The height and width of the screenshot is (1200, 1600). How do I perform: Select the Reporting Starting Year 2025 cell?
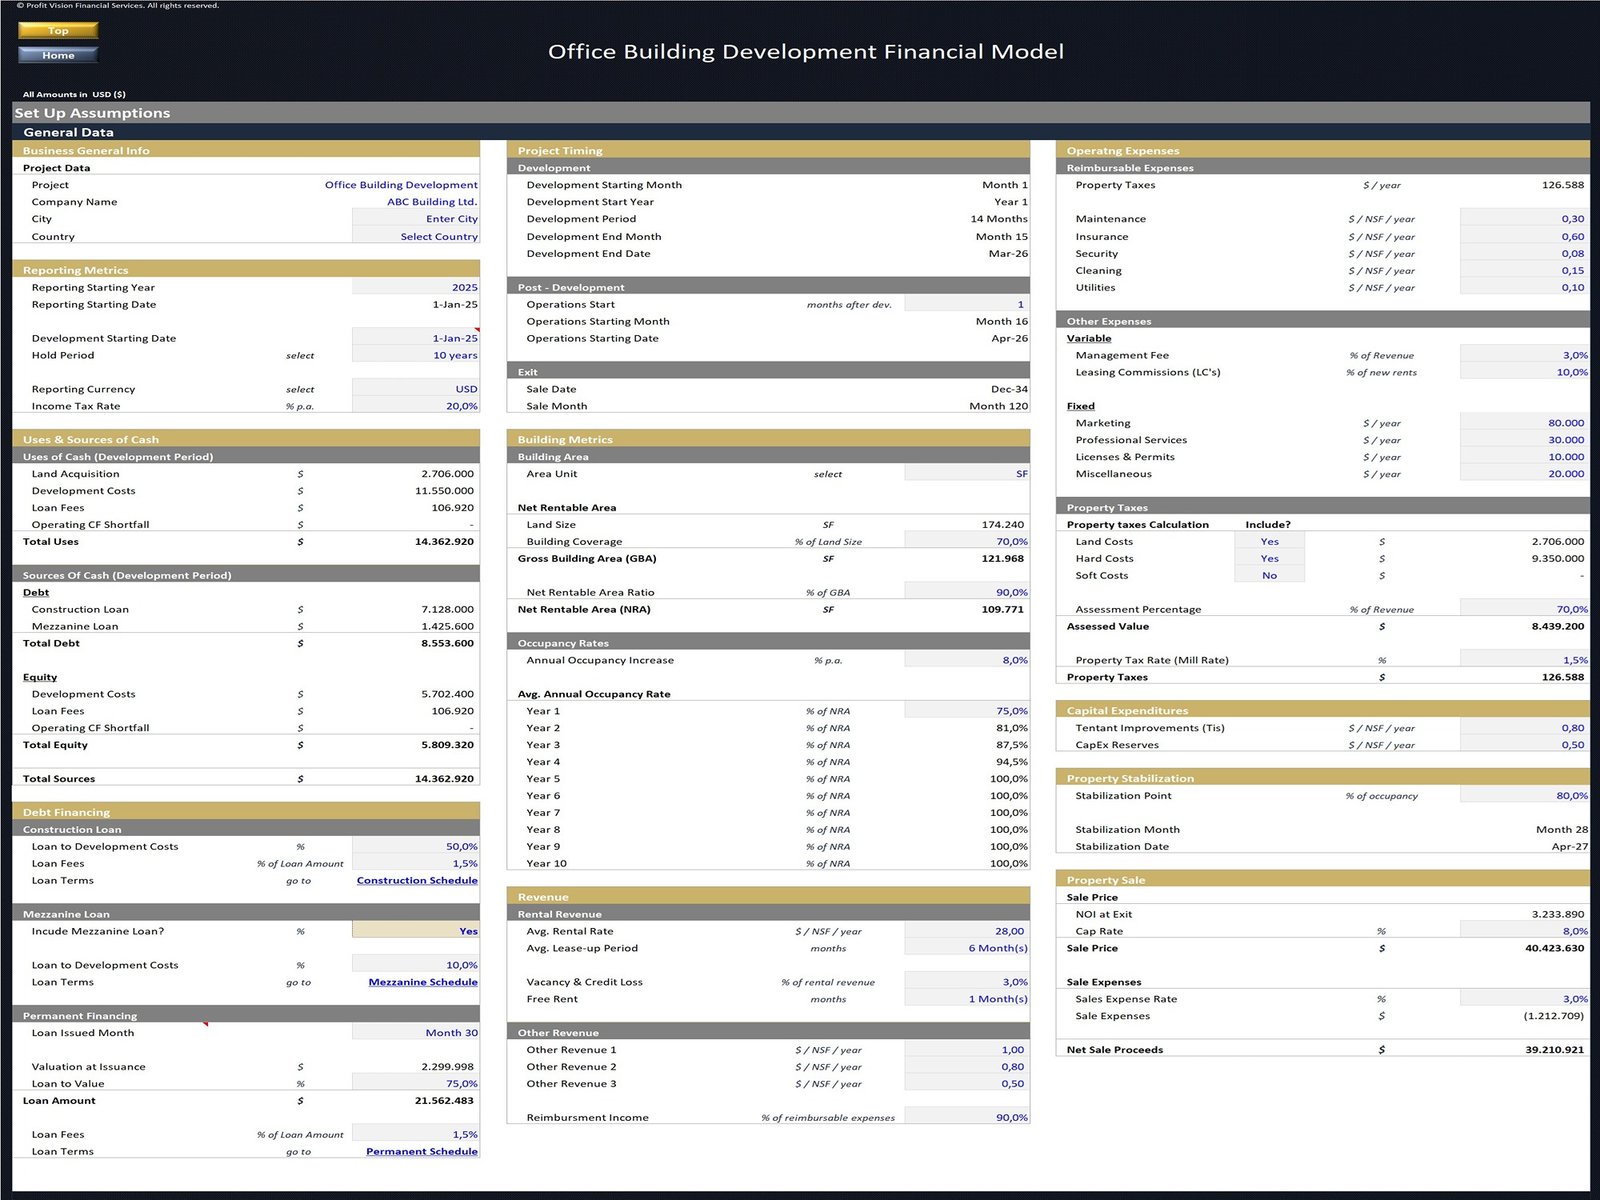point(415,288)
